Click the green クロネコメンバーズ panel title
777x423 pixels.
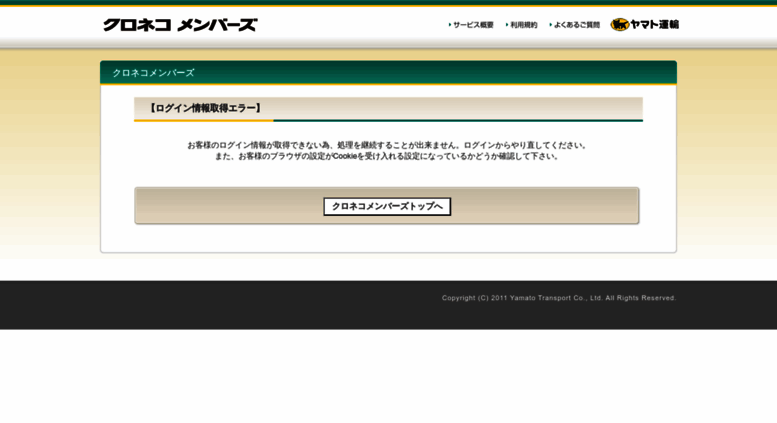coord(153,73)
